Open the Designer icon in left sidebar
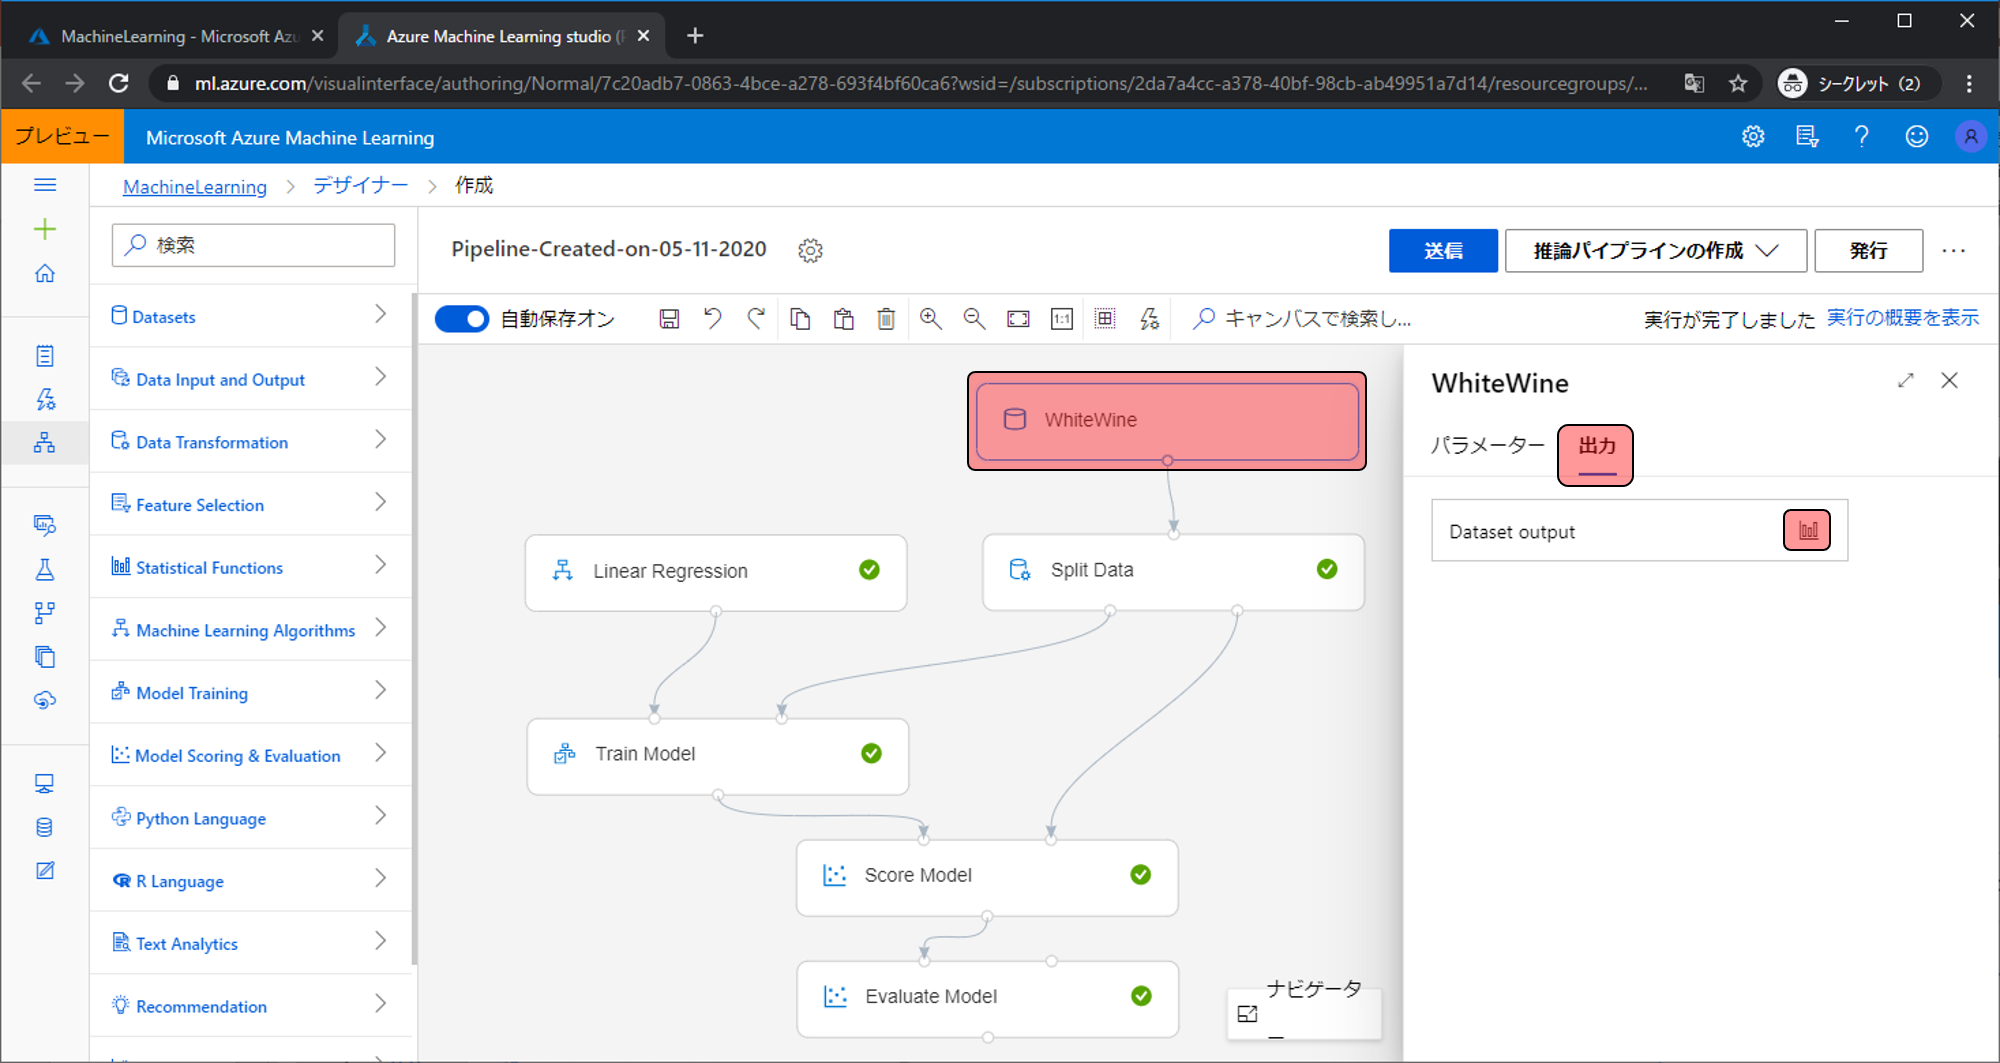 point(45,443)
